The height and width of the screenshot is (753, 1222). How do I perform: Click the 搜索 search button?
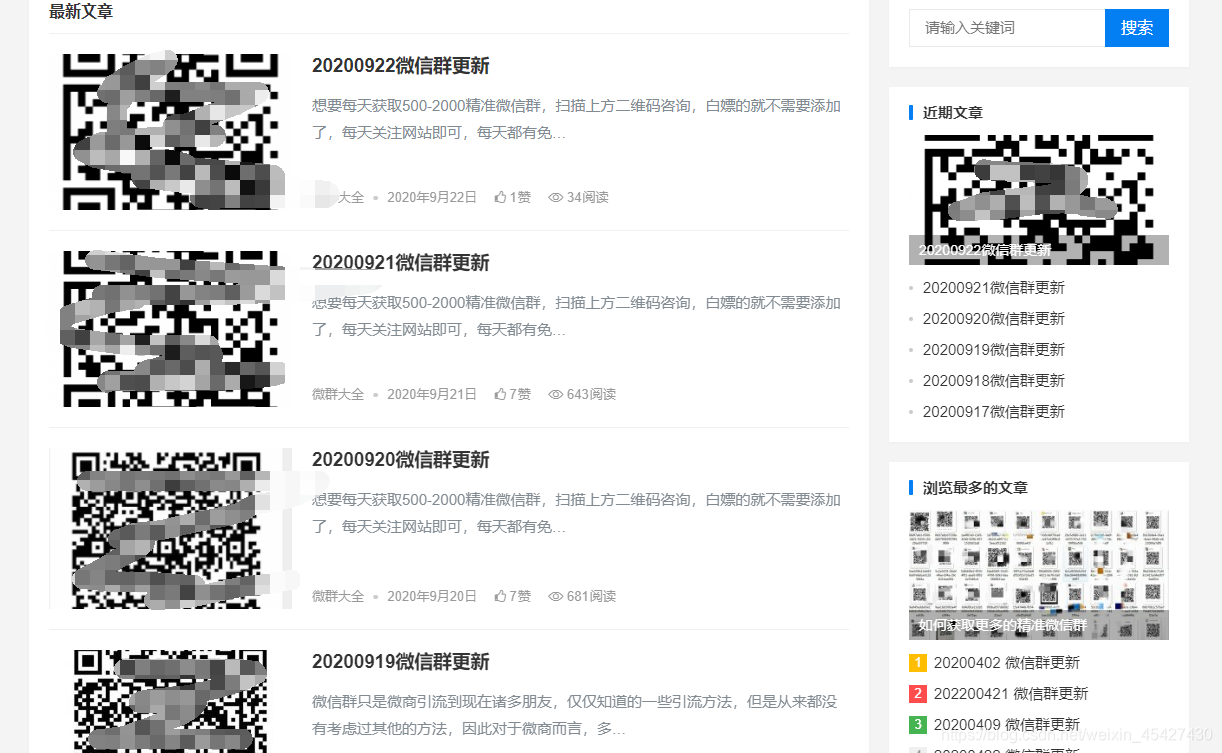1137,28
